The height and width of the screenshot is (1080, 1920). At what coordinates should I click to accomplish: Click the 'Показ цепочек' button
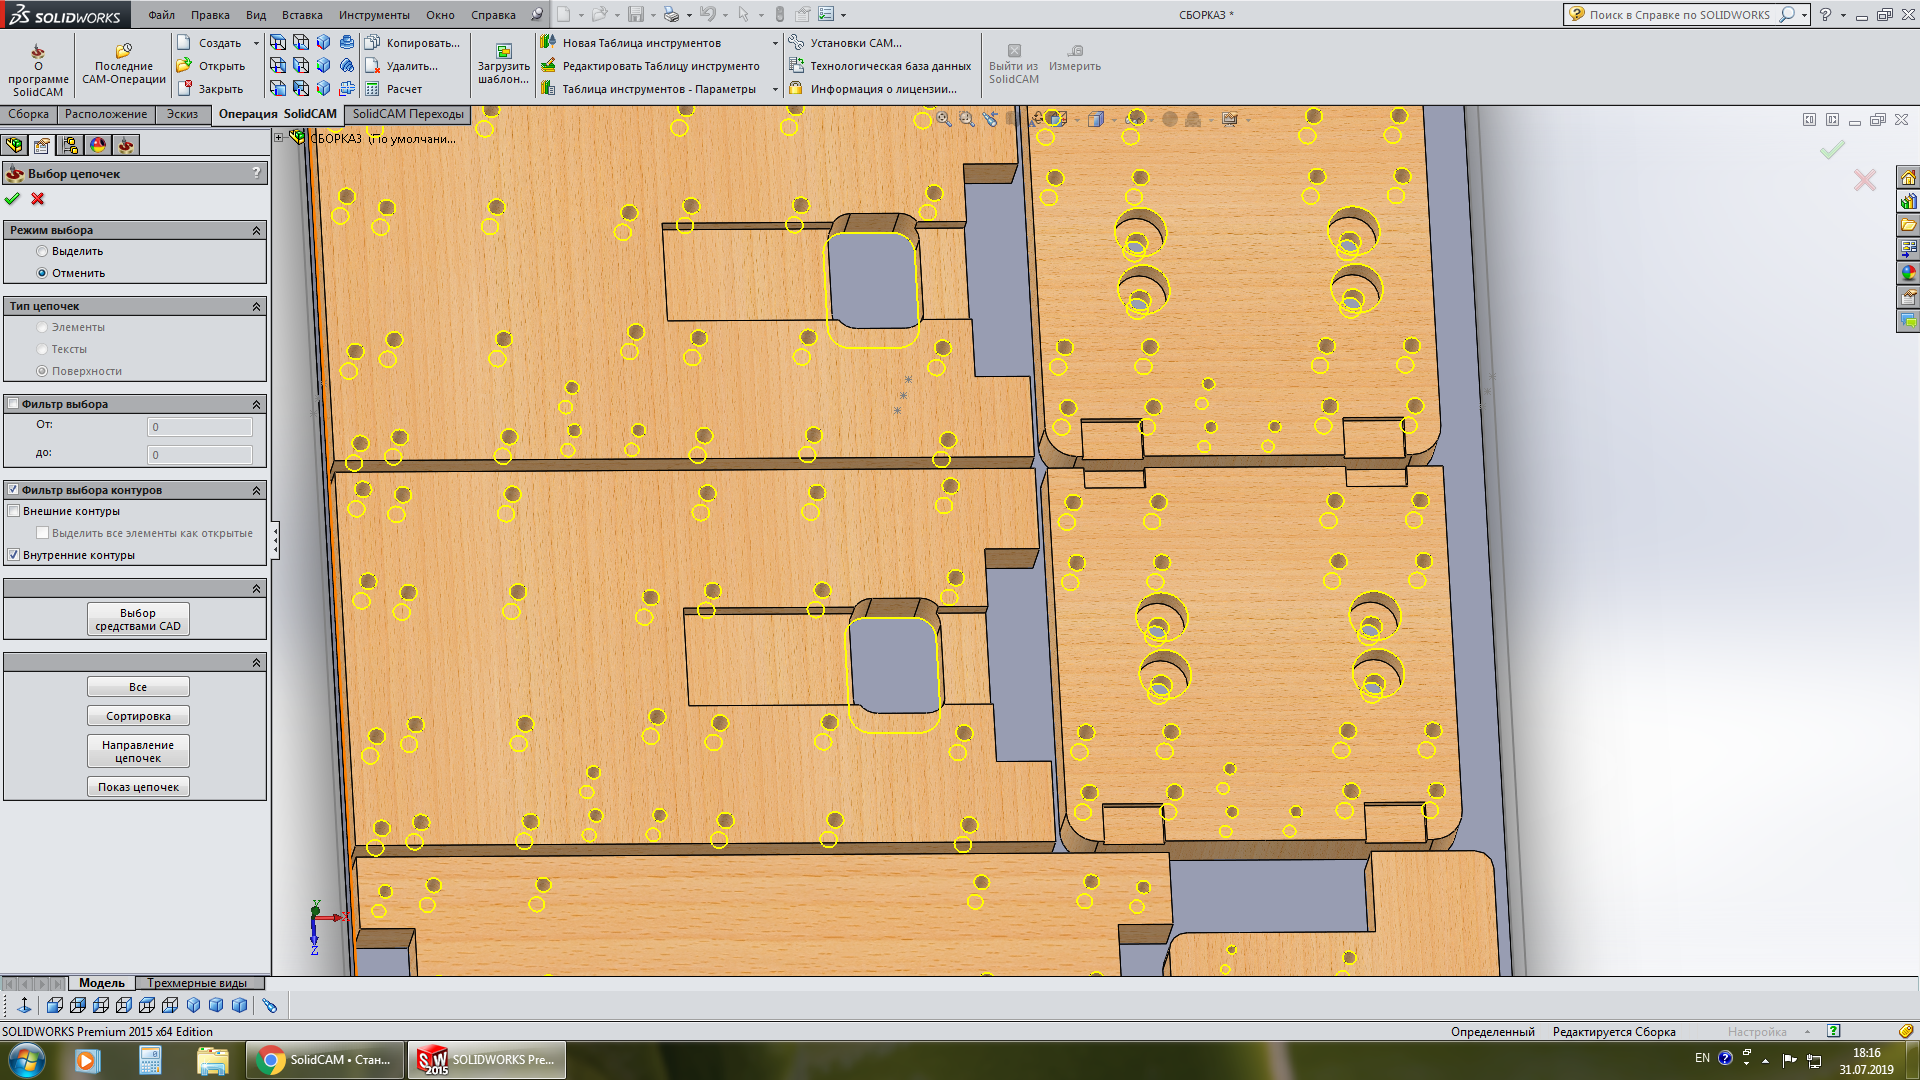[138, 787]
